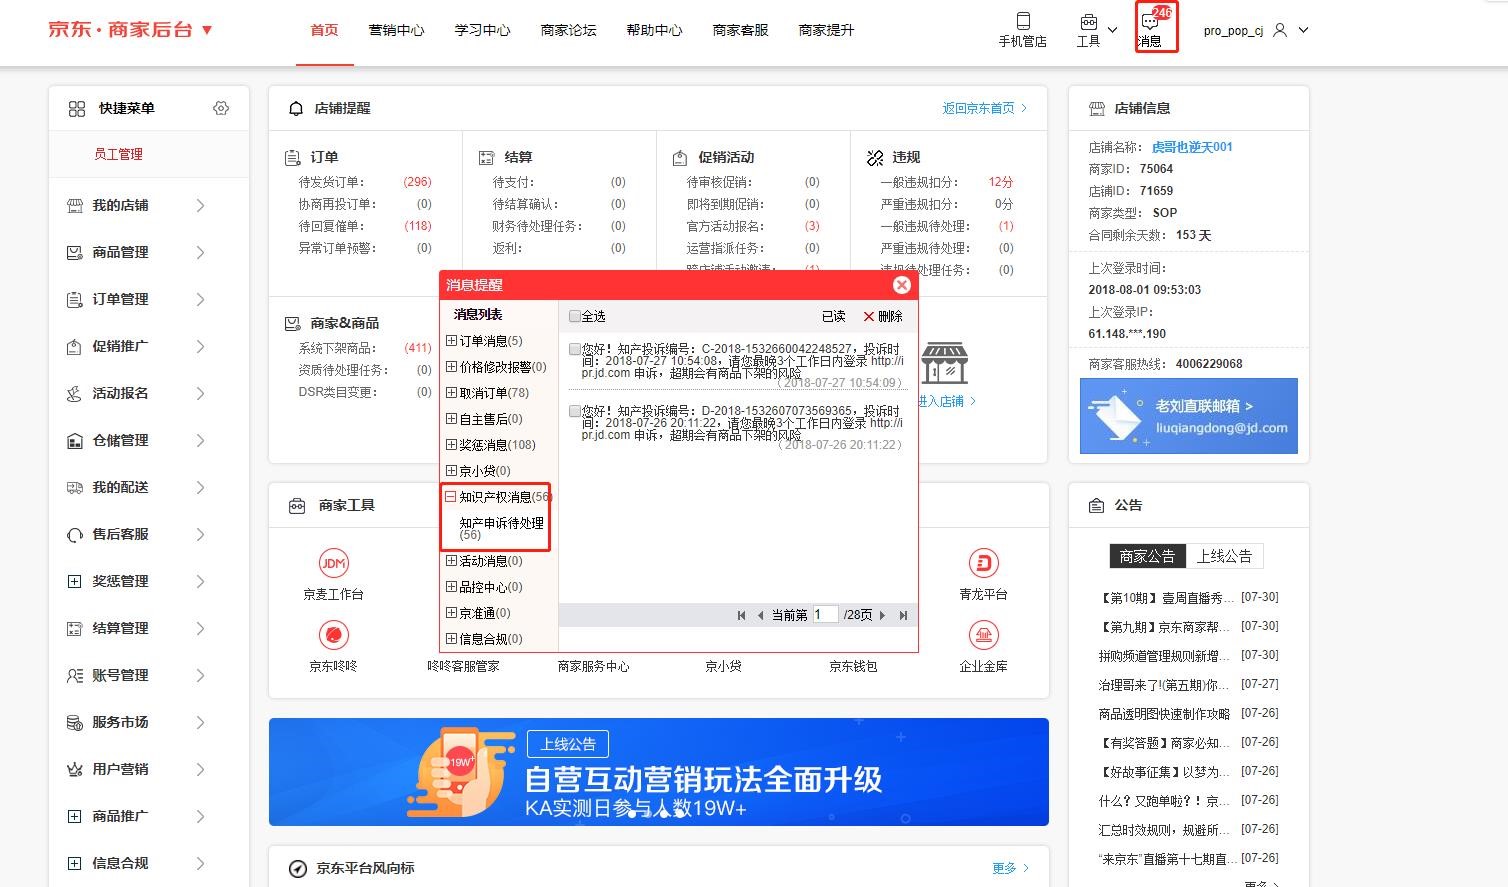
Task: Mark messages as 已读
Action: click(x=833, y=316)
